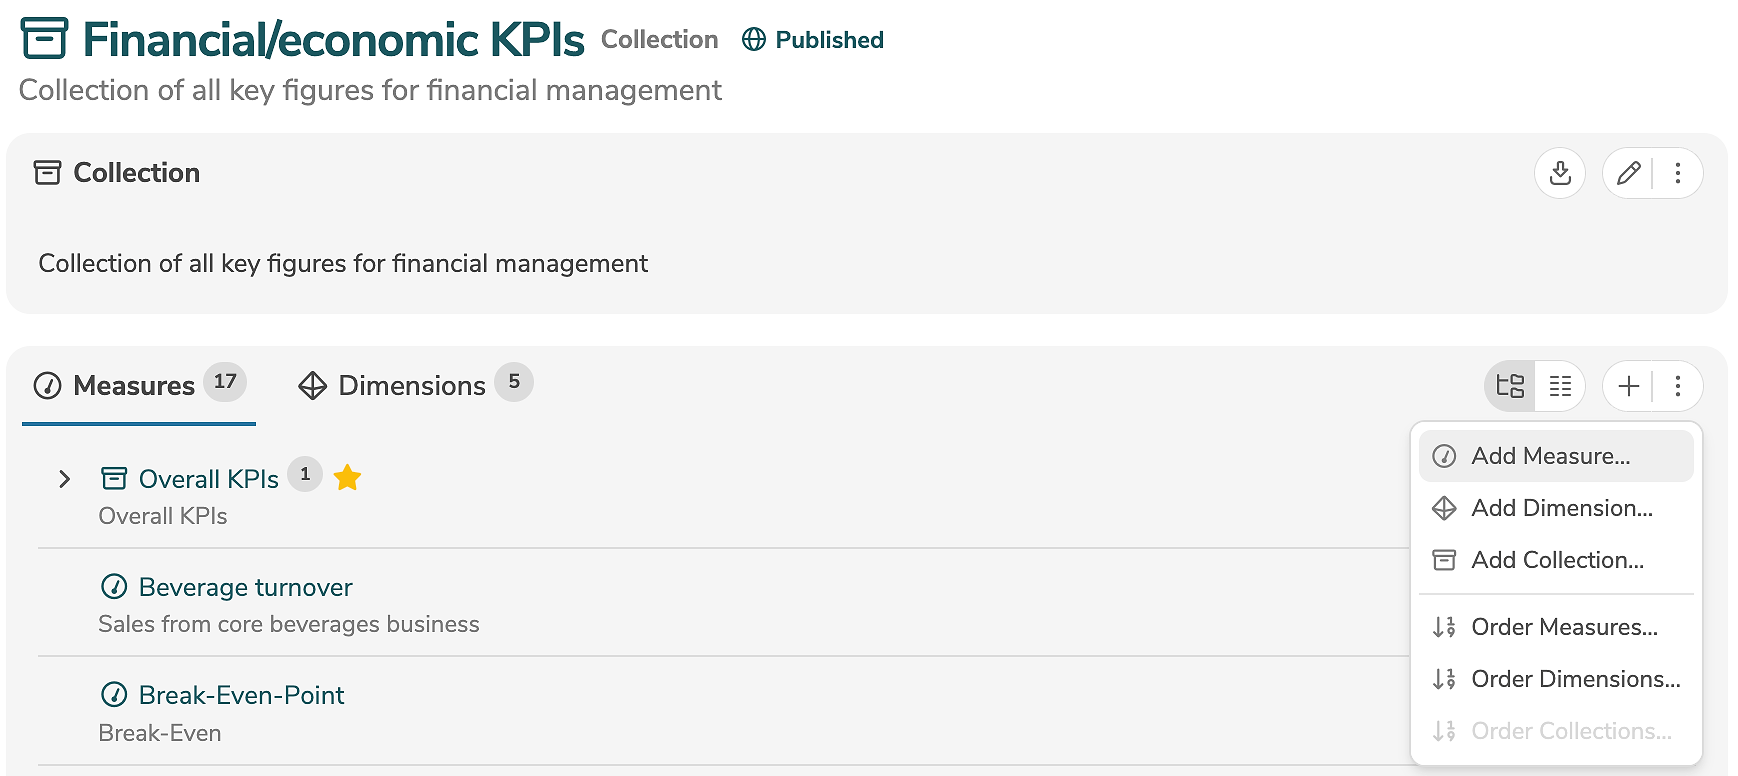Click the pencil edit icon
Screen dimensions: 1738x776
[1628, 173]
